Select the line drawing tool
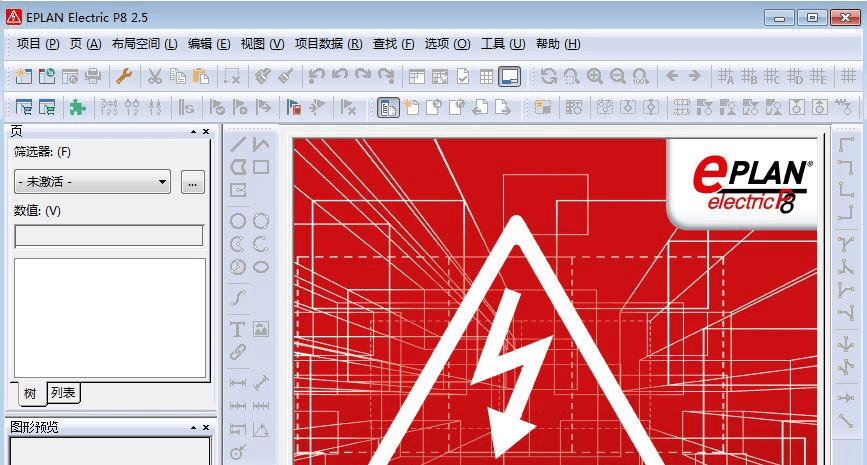The width and height of the screenshot is (867, 465). point(238,145)
